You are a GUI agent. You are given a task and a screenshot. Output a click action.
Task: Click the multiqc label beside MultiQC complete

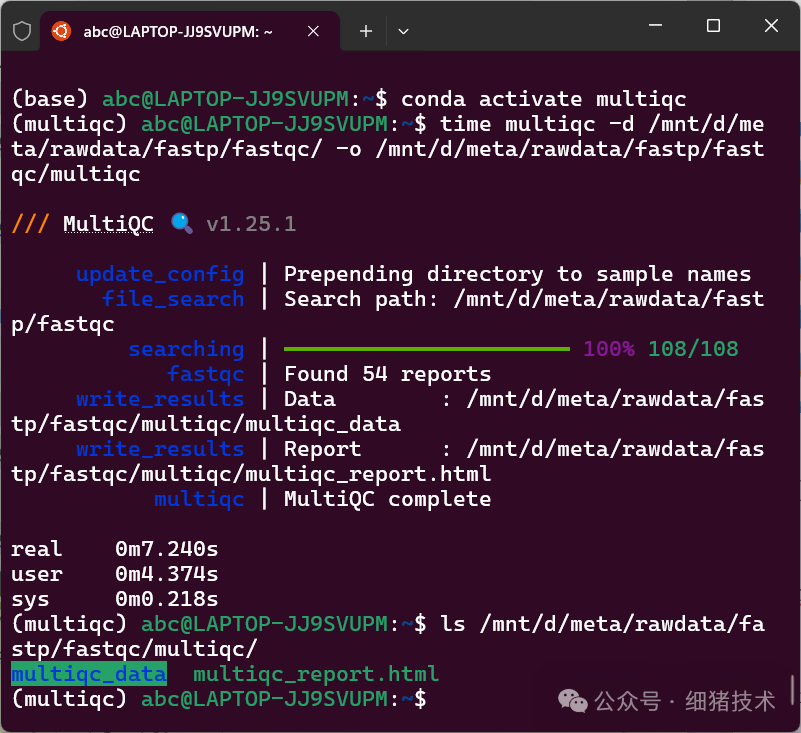click(199, 498)
